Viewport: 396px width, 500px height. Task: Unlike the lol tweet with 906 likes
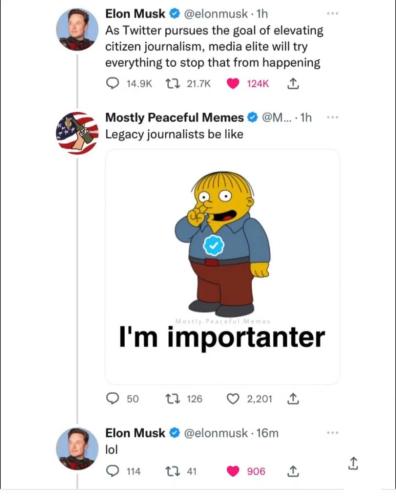tap(233, 471)
